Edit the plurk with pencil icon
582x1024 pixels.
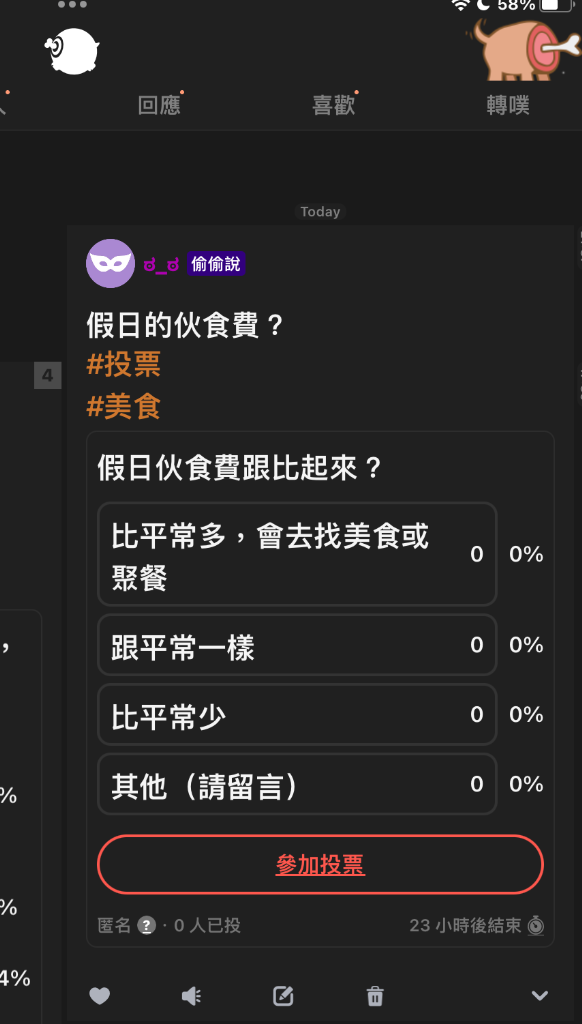pyautogui.click(x=283, y=996)
